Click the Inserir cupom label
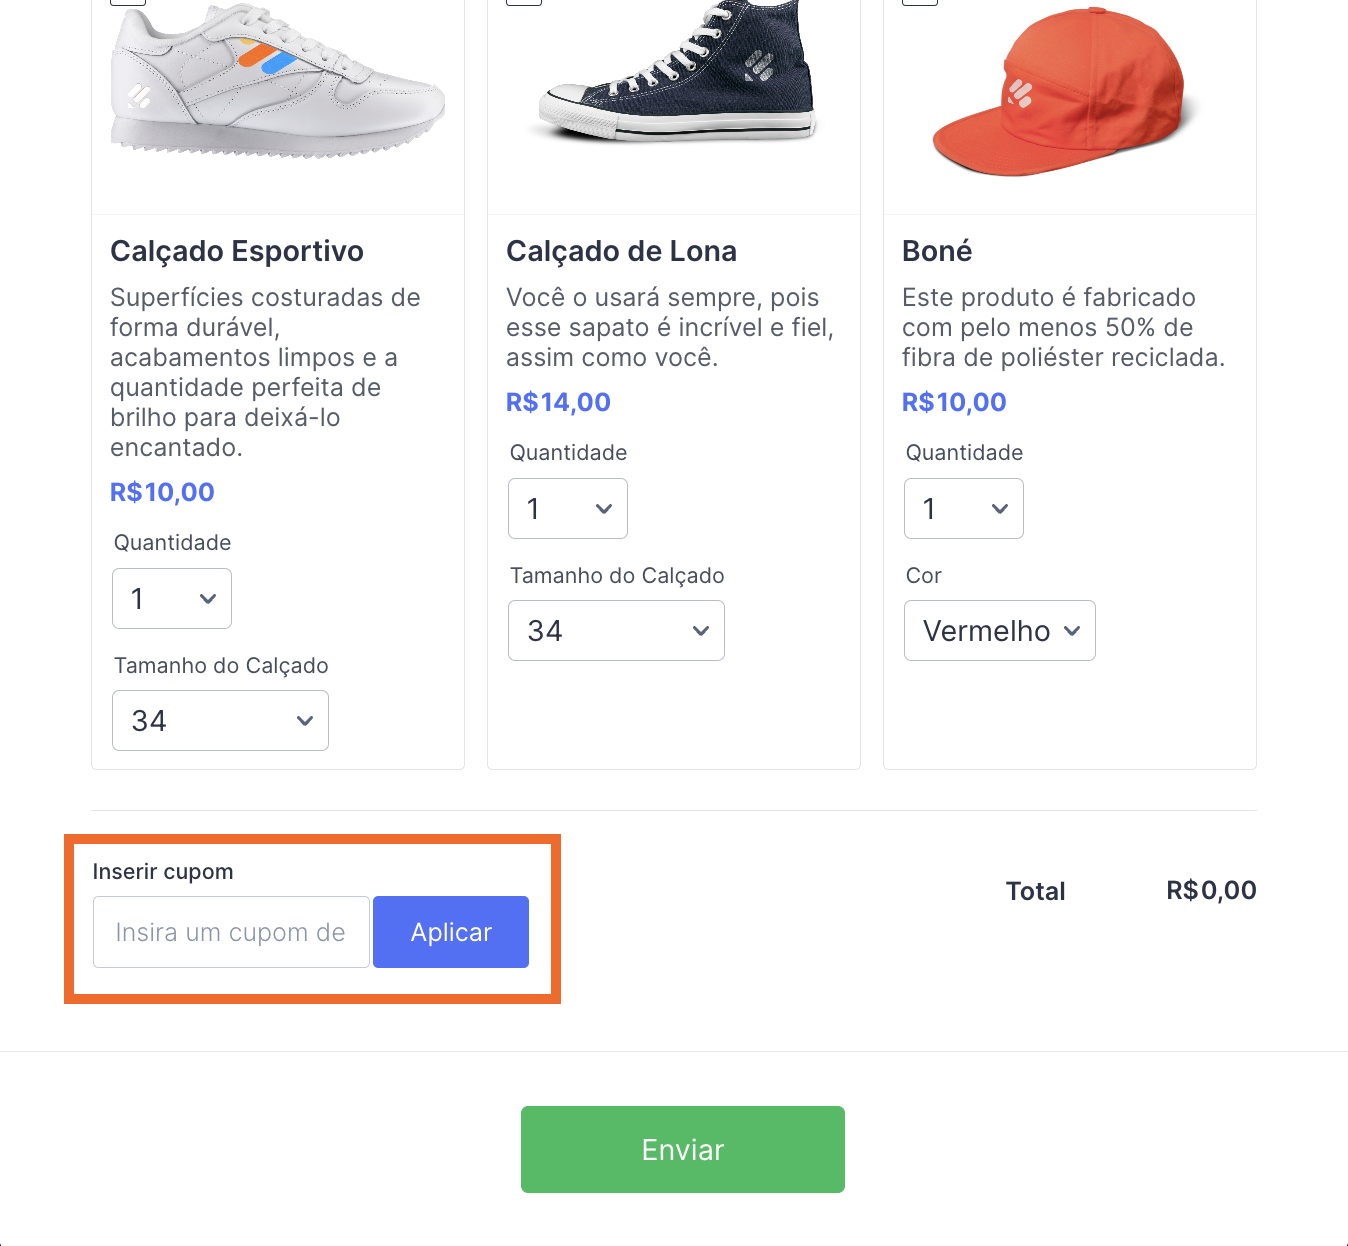 pyautogui.click(x=163, y=871)
